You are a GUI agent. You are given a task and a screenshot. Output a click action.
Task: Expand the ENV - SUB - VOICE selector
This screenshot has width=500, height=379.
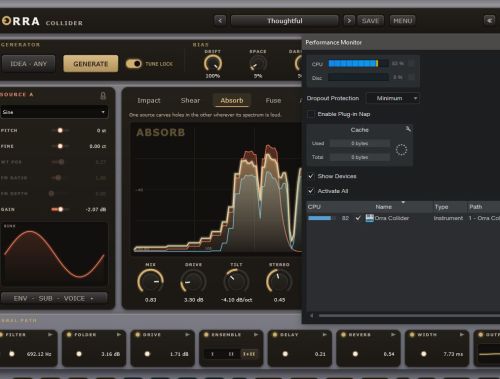point(54,298)
